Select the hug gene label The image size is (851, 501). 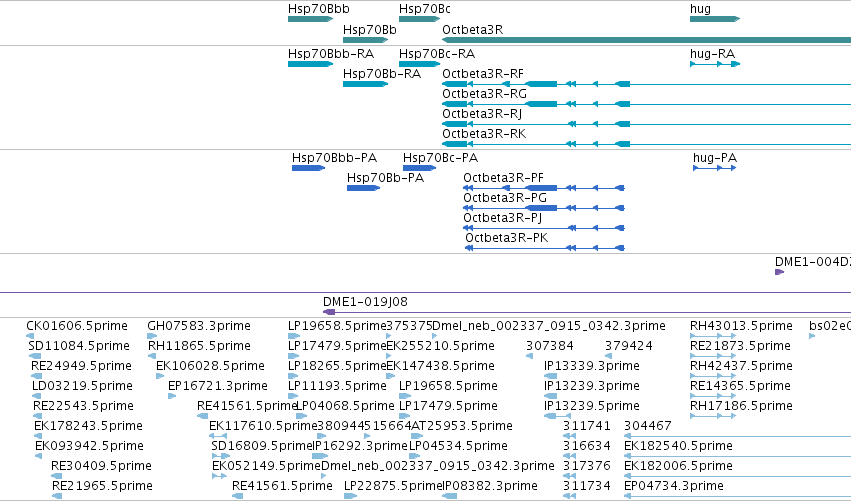pos(700,9)
